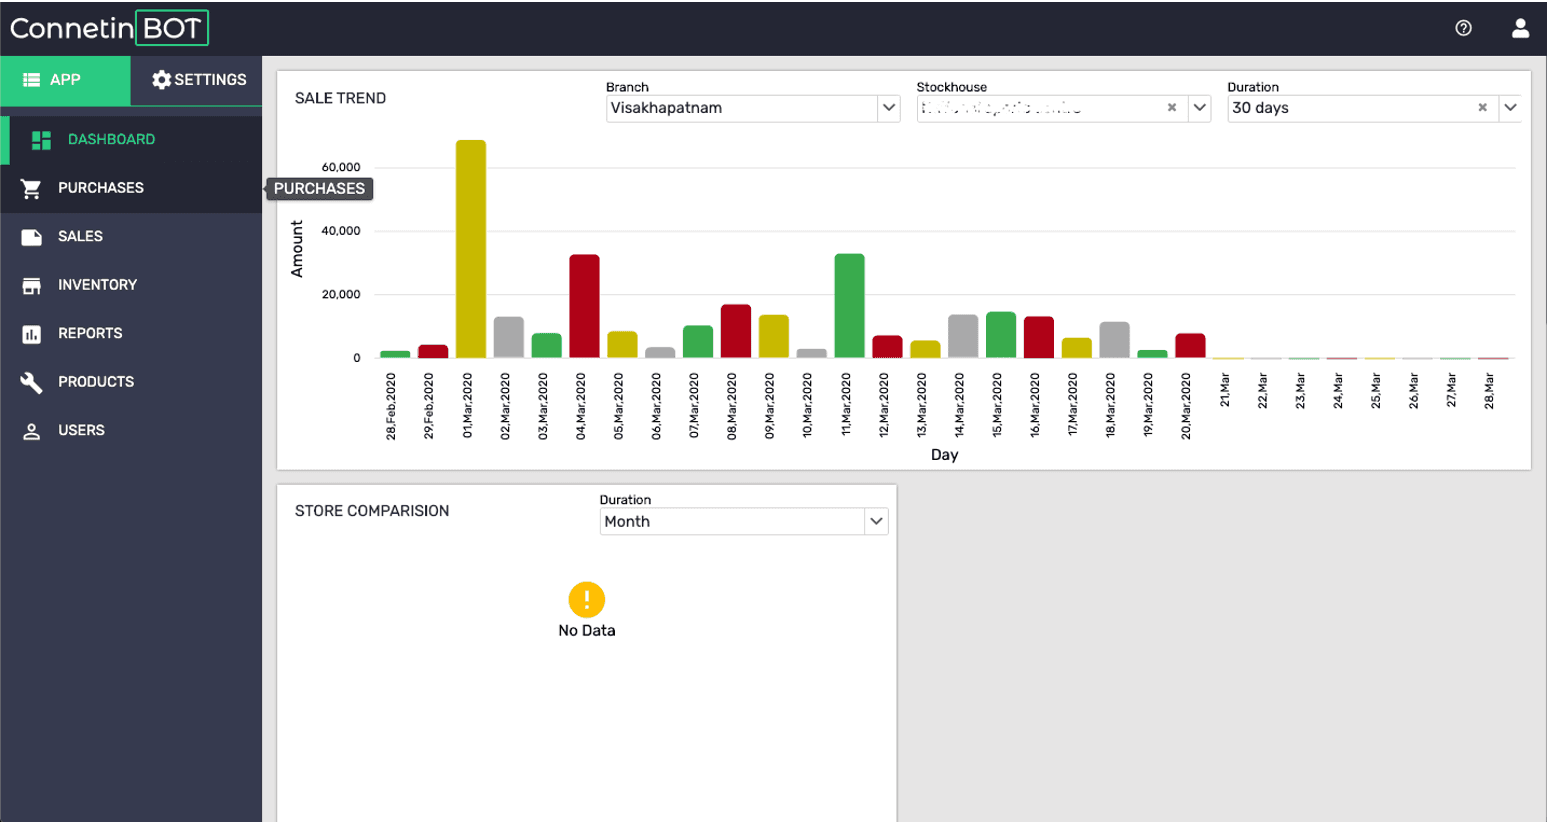
Task: Click the red 16.Mar.2020 bar
Action: pyautogui.click(x=1039, y=337)
